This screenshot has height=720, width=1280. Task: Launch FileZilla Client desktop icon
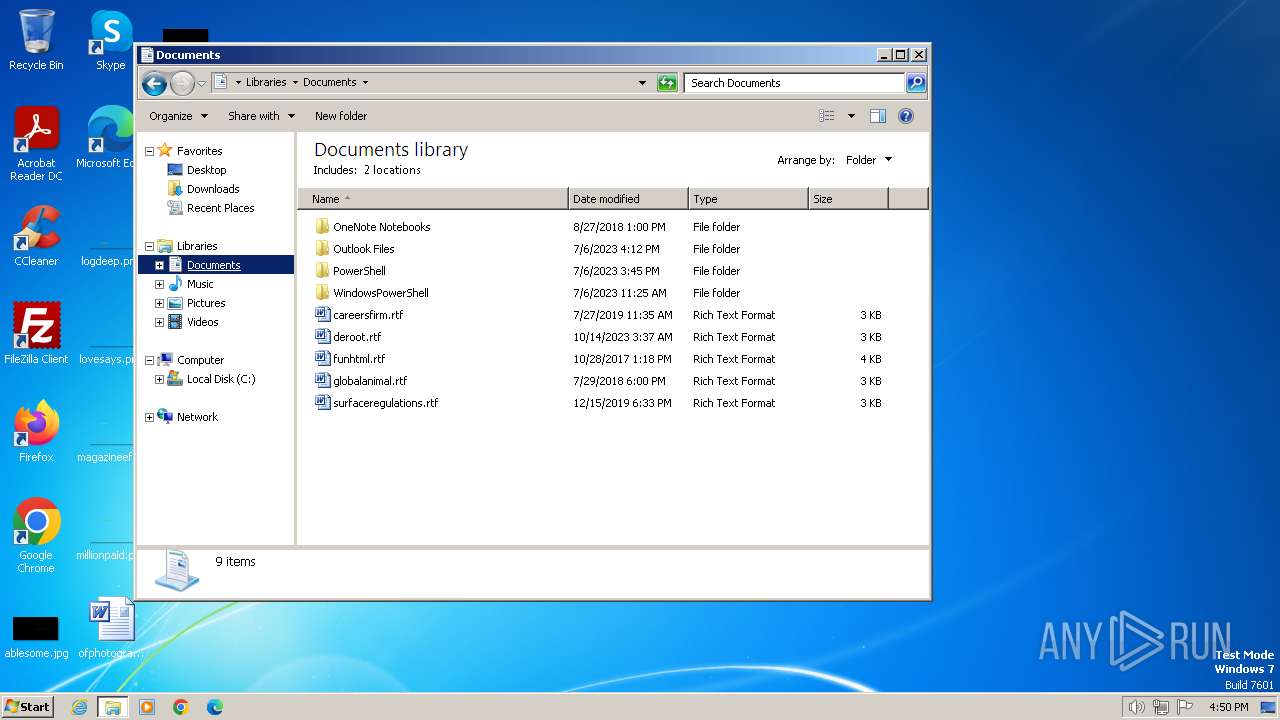pos(36,334)
